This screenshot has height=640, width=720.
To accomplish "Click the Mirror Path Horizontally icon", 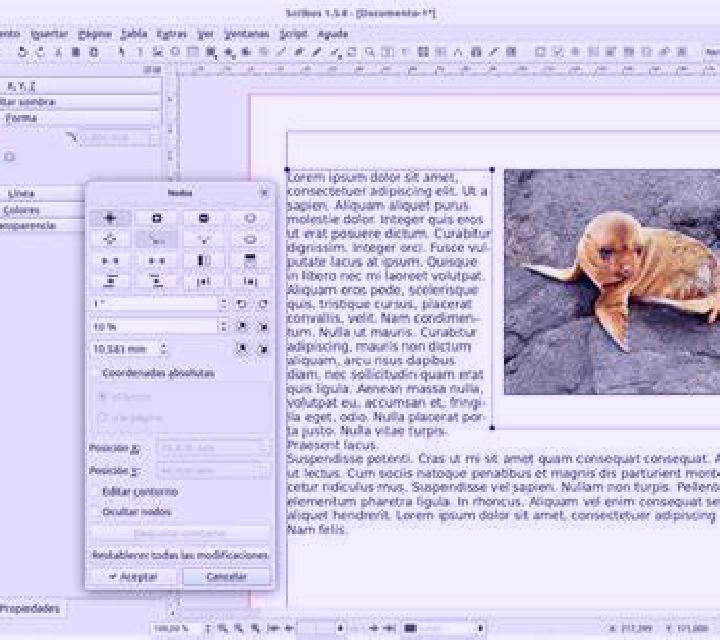I will (x=203, y=260).
